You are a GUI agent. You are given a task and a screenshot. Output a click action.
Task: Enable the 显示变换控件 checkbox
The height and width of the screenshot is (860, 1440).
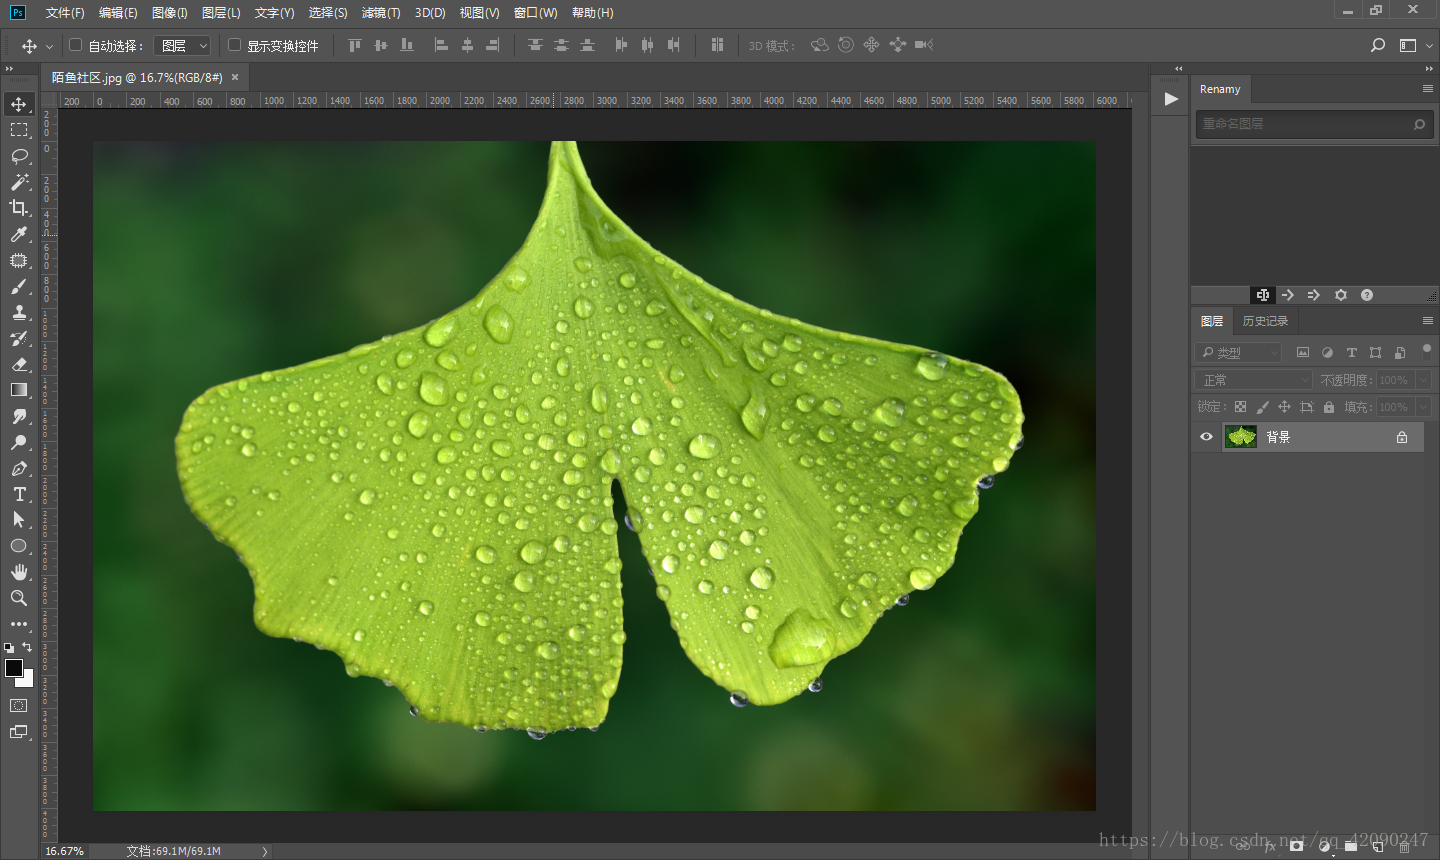click(x=235, y=45)
